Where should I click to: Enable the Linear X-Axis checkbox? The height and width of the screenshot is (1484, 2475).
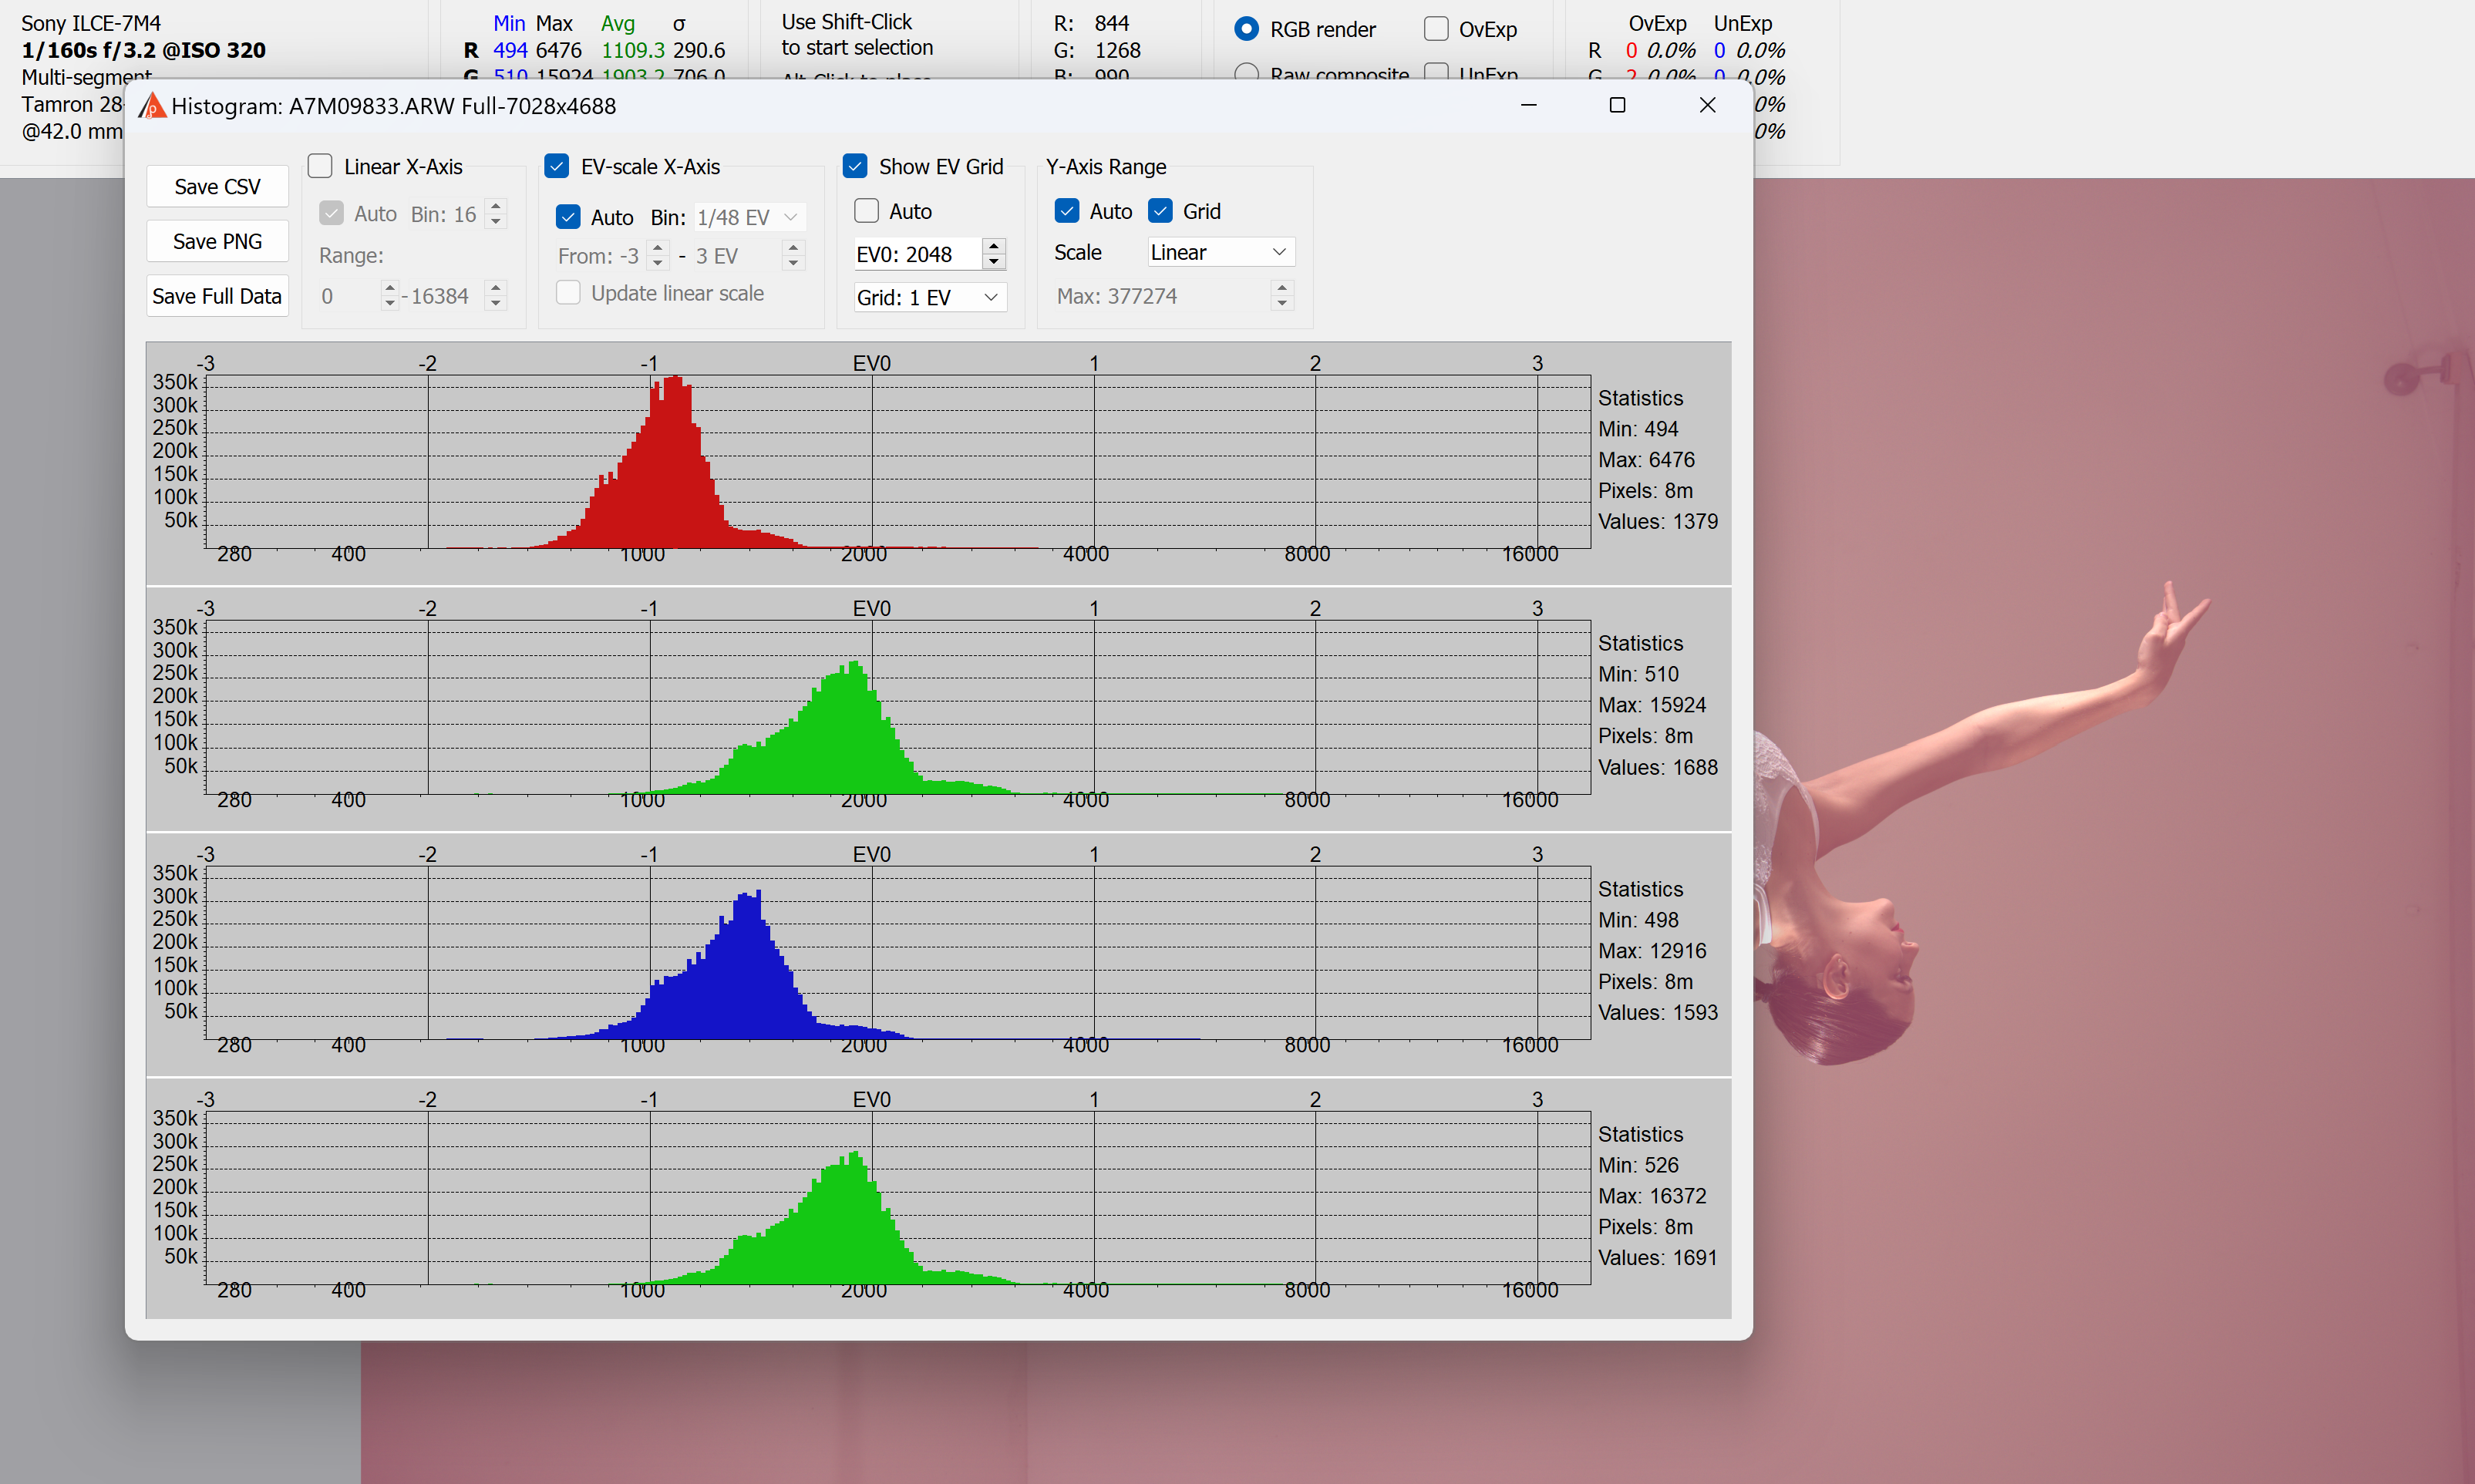click(320, 166)
